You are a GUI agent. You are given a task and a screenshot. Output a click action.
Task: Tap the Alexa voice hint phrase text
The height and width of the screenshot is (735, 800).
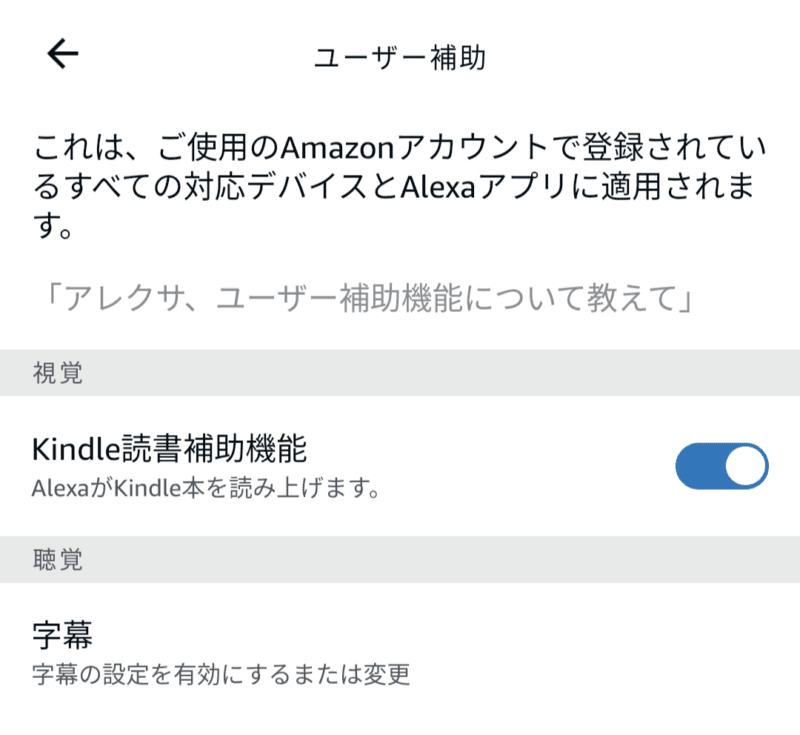[x=400, y=292]
